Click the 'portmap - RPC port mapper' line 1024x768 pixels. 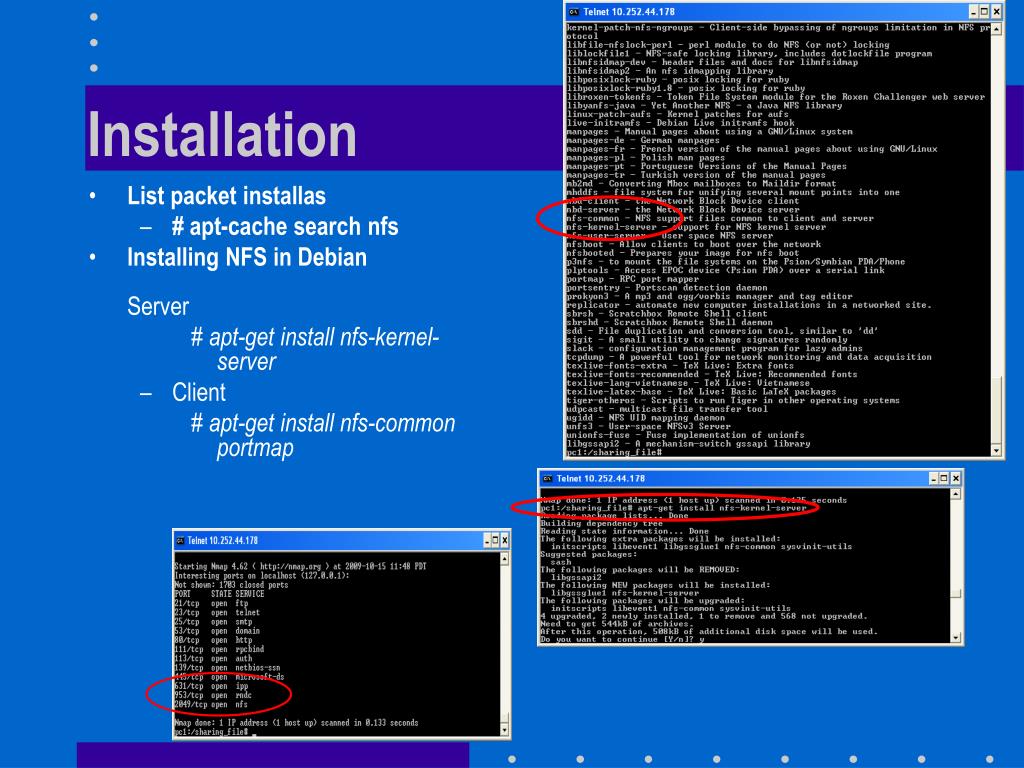click(x=632, y=279)
